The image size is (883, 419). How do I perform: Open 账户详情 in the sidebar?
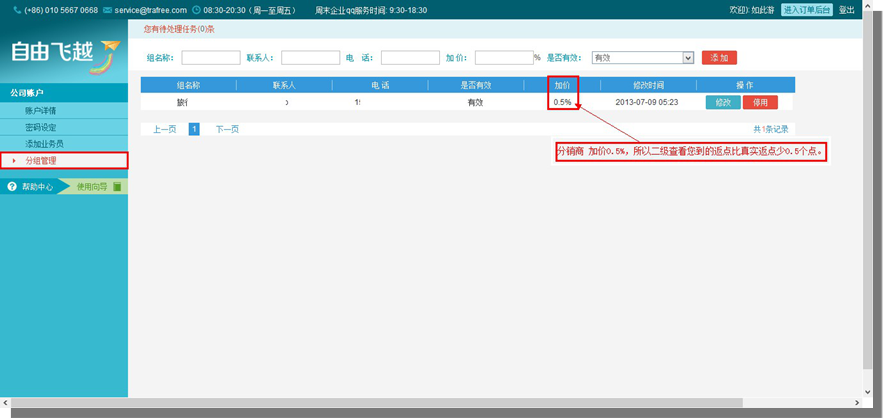tap(40, 110)
